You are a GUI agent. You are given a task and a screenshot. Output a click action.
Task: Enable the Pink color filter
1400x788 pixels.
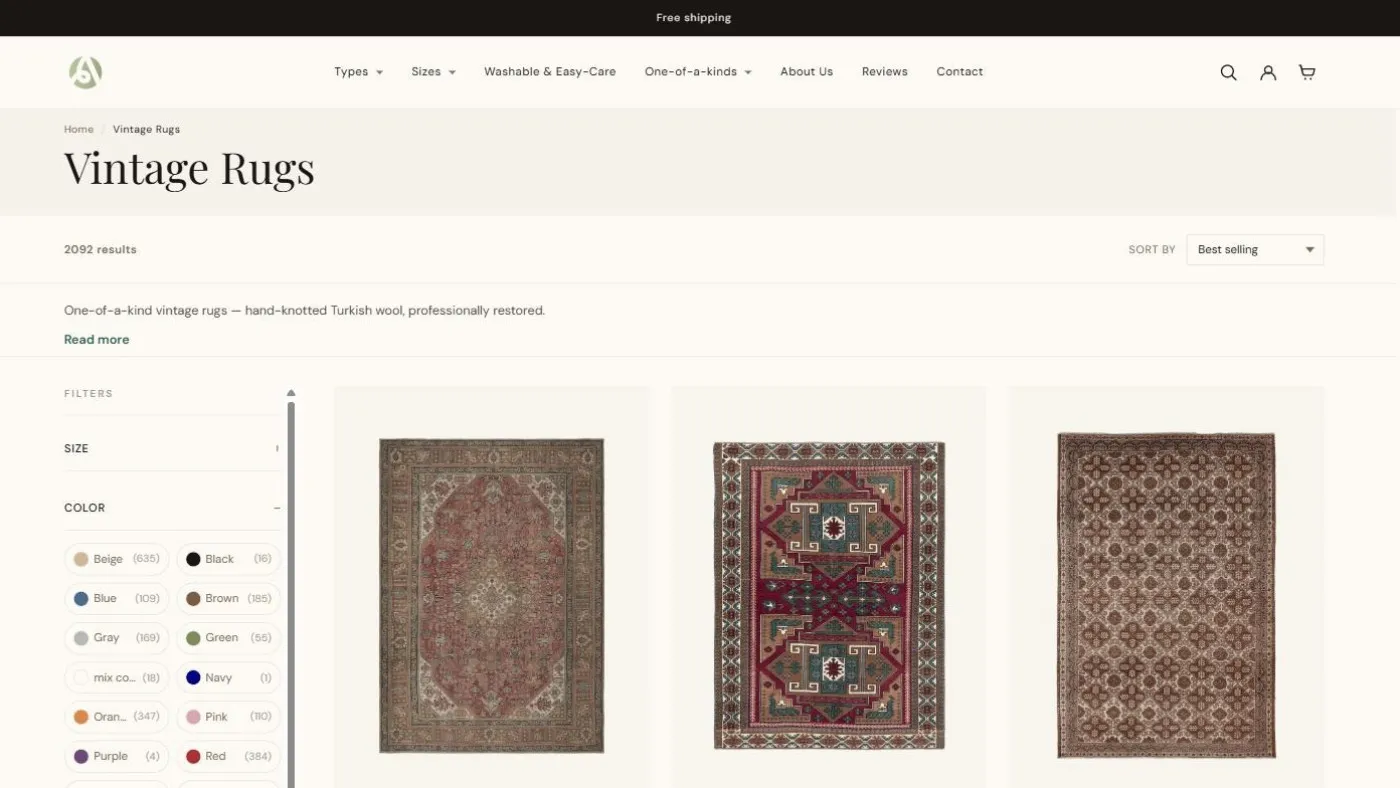tap(228, 716)
